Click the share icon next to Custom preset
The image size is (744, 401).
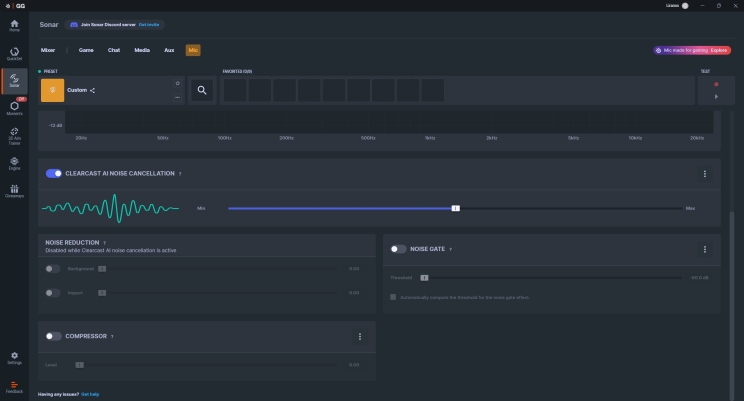93,90
